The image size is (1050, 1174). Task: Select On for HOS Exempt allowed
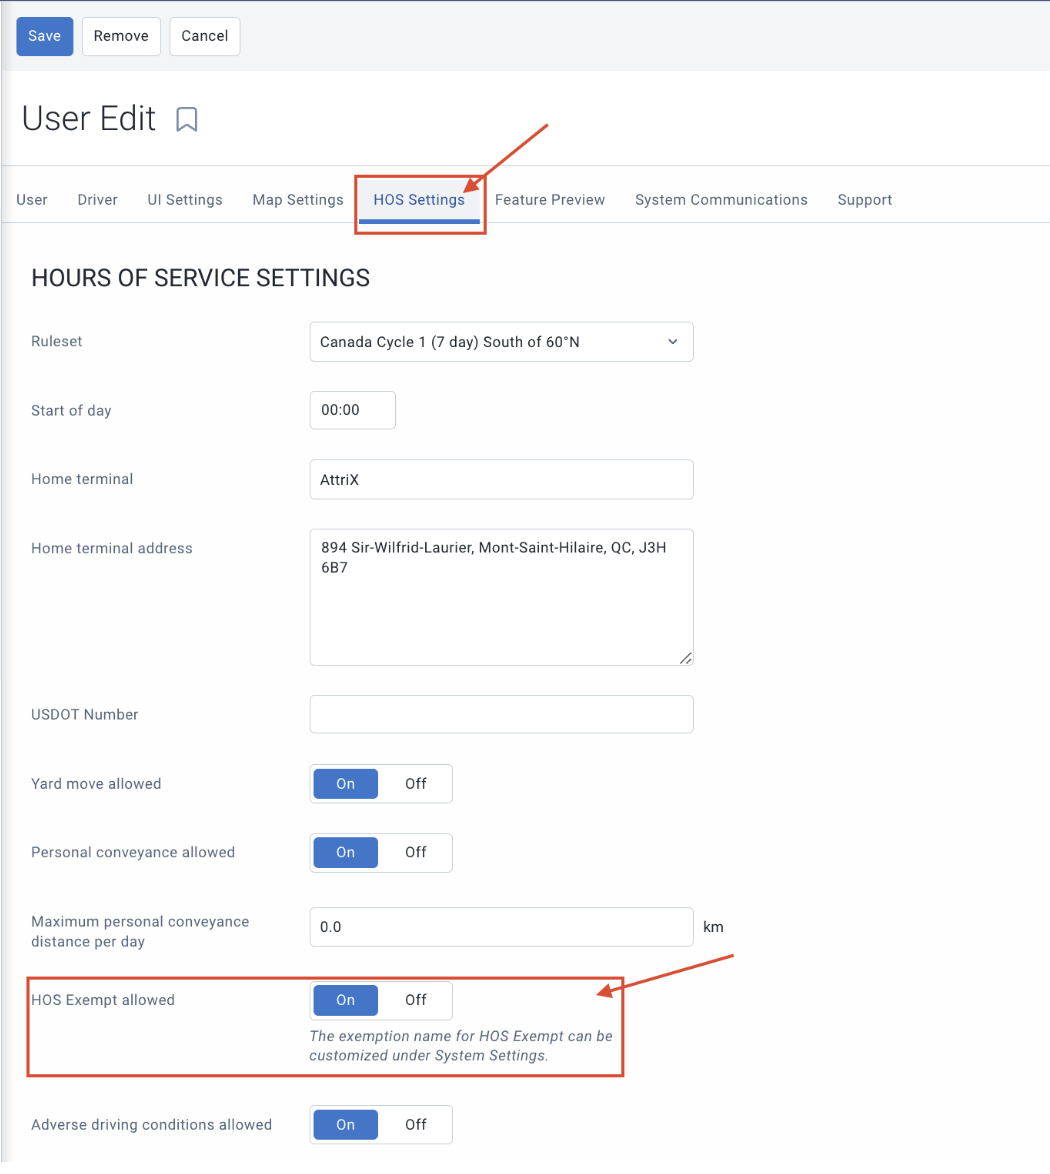[345, 1000]
